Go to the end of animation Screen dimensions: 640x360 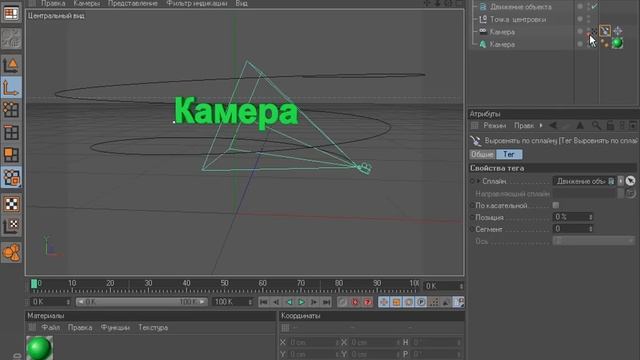point(327,302)
